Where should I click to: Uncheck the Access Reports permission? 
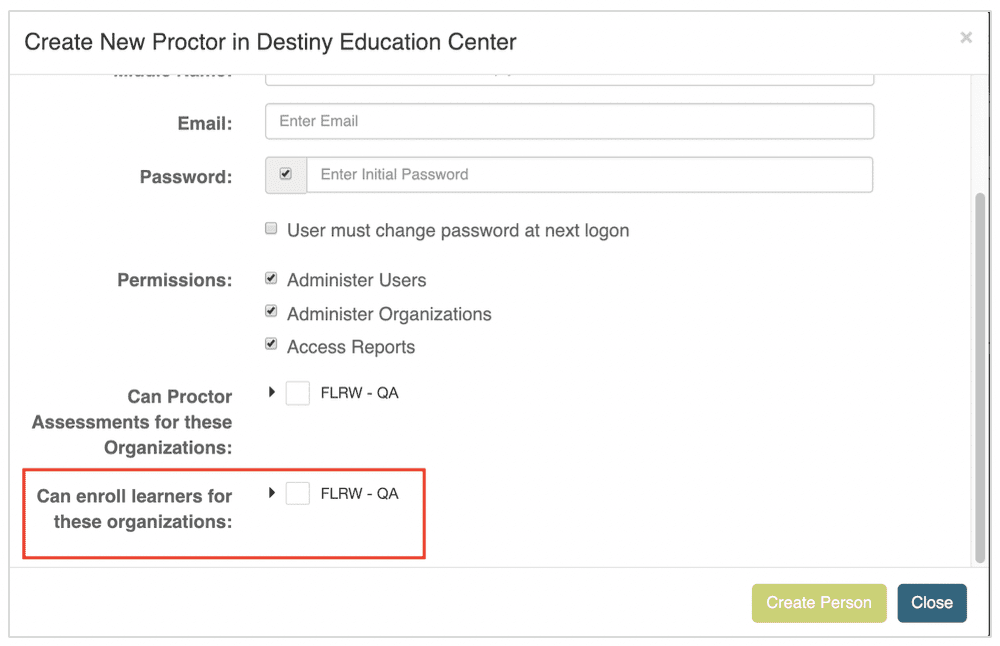pos(271,345)
